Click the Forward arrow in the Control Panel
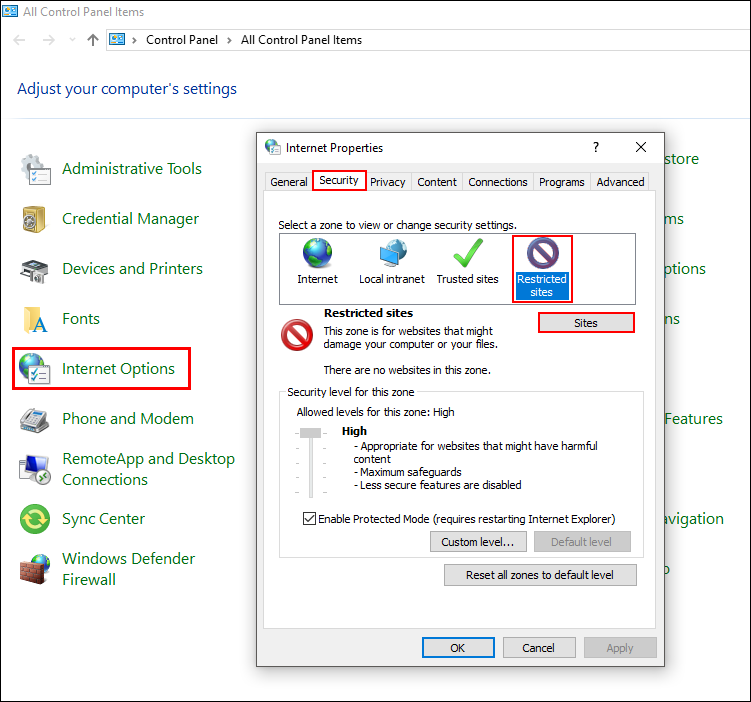 (x=48, y=40)
